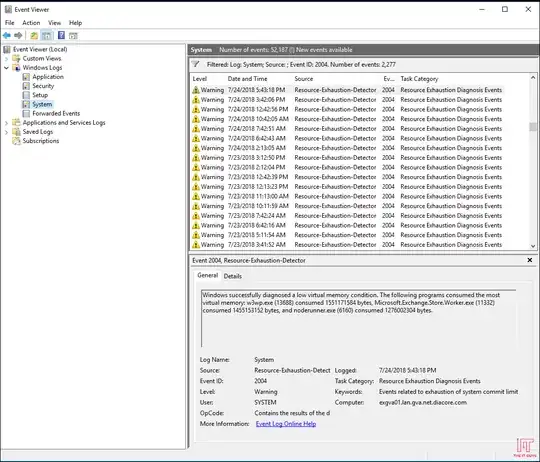Image resolution: width=540 pixels, height=462 pixels.
Task: Expand the Custom Views node
Action: [6, 59]
